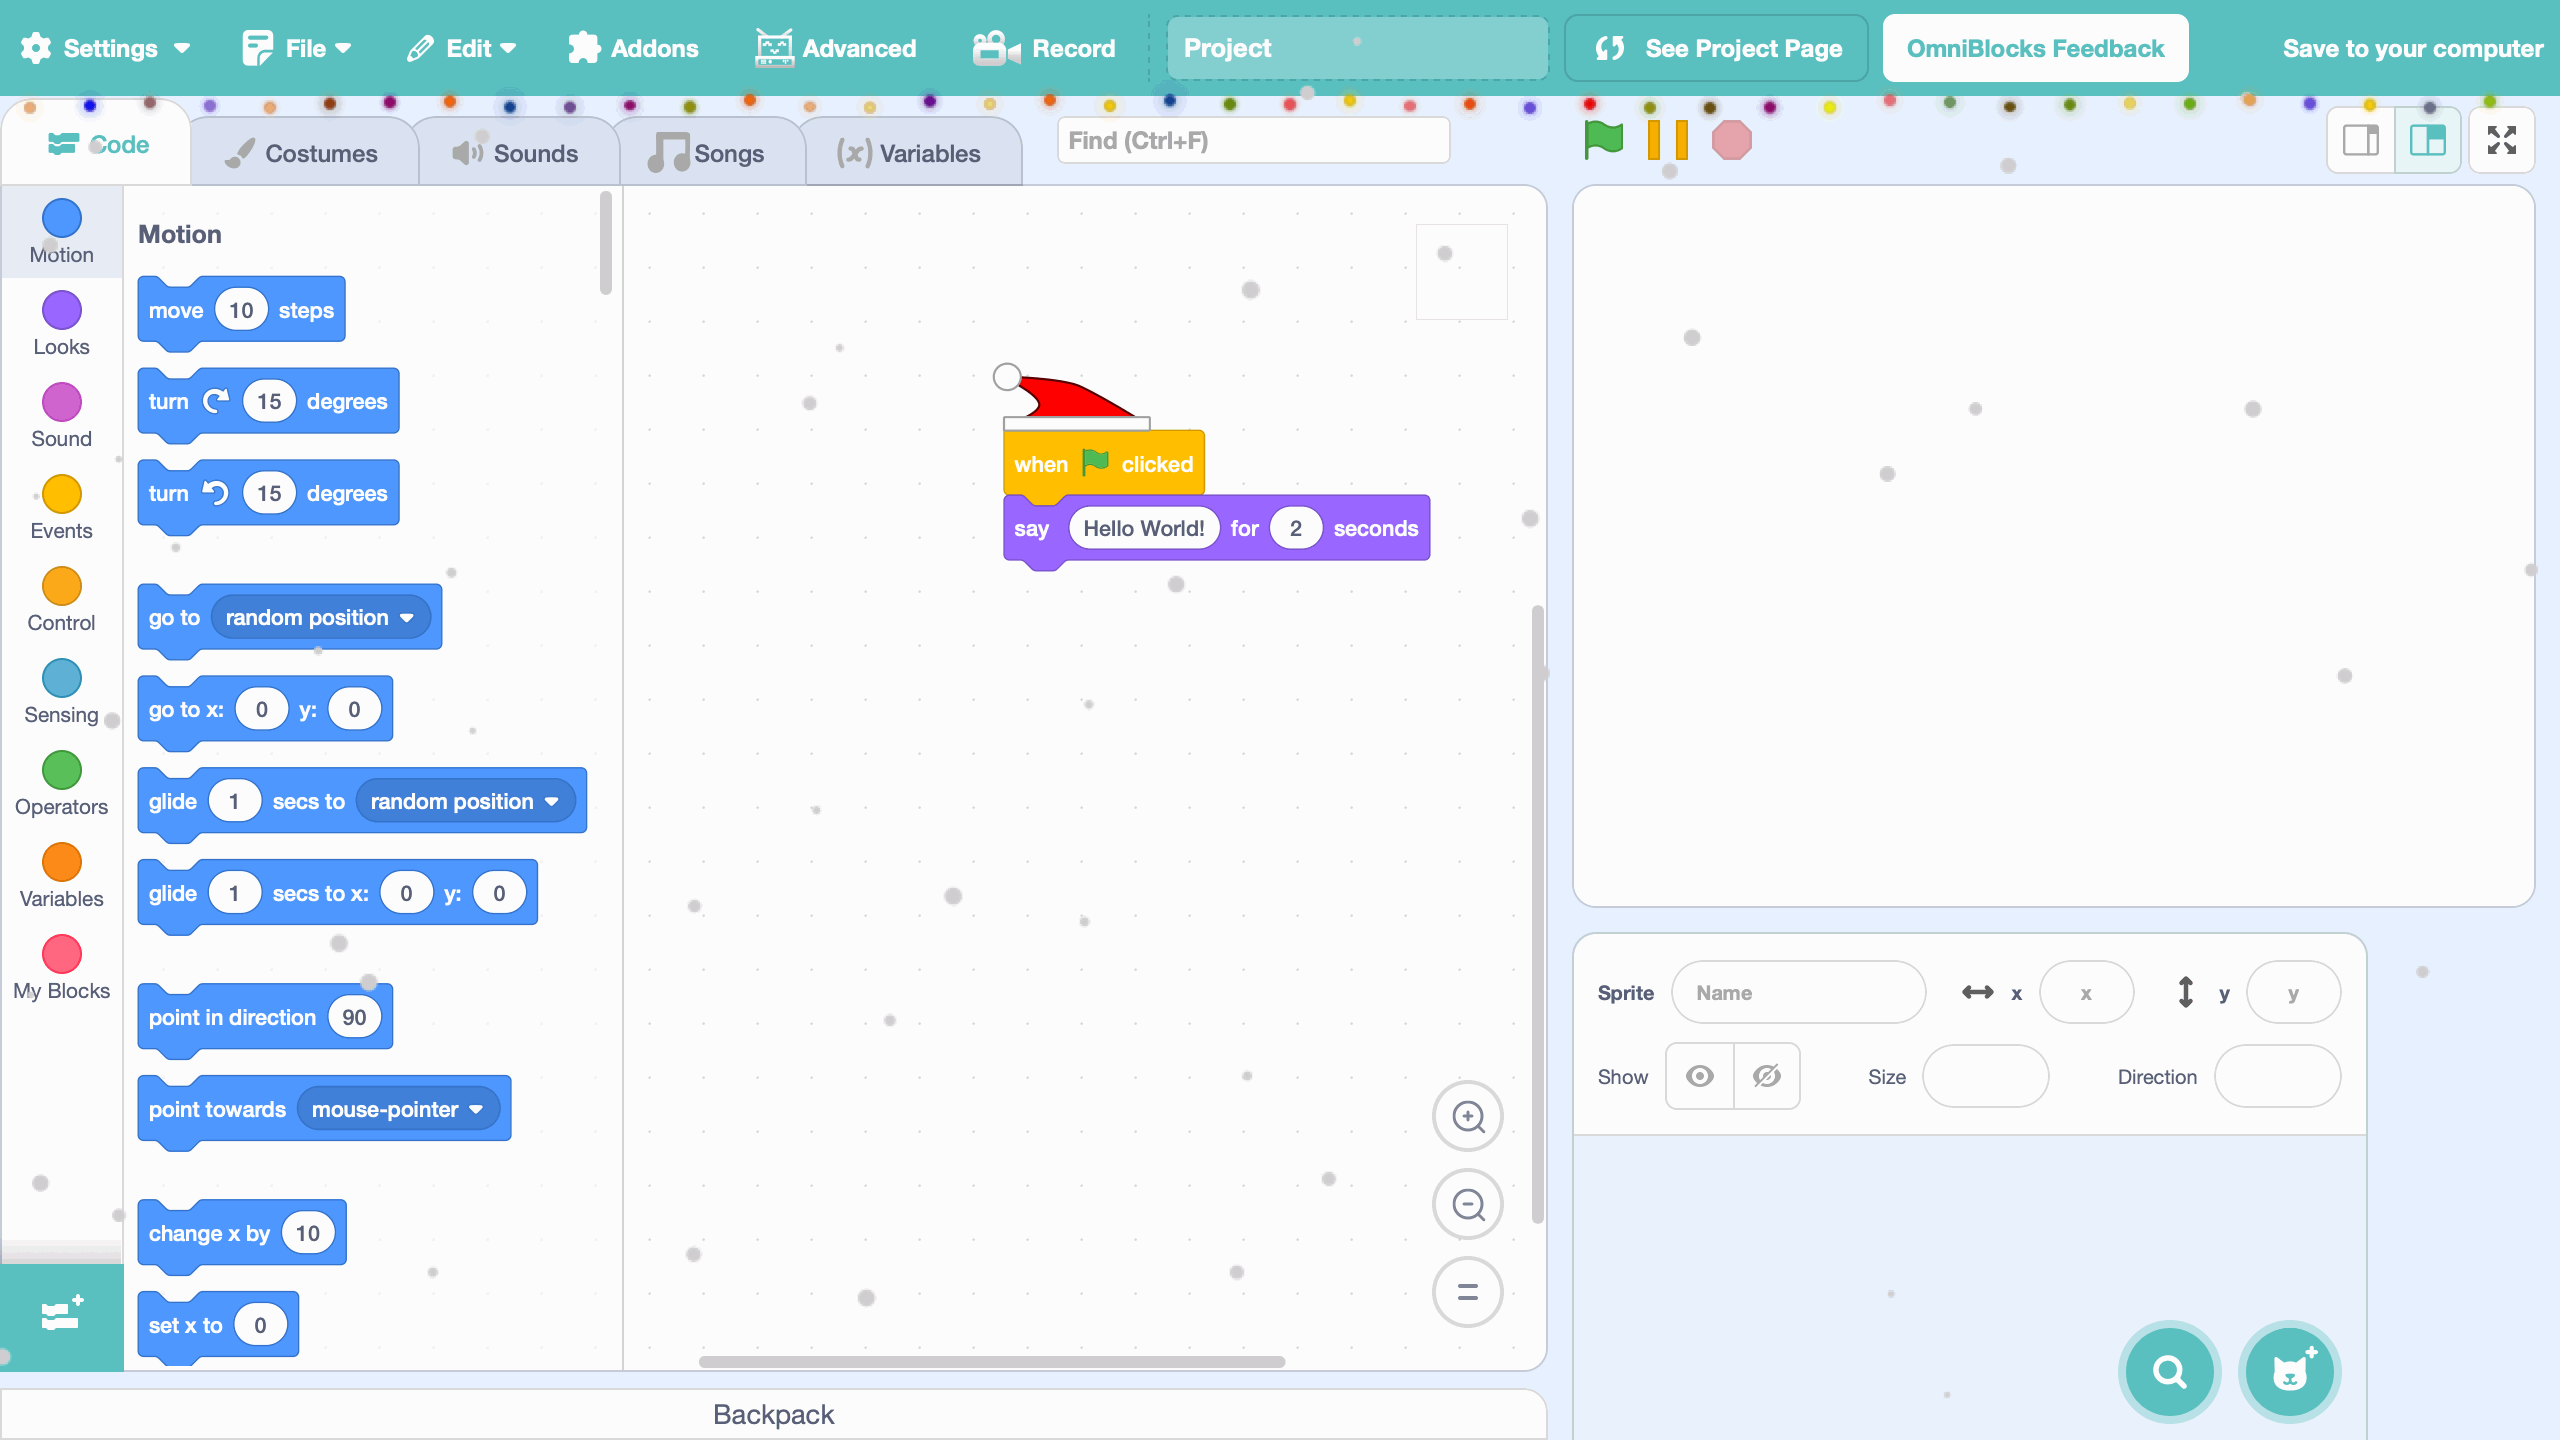This screenshot has height=1440, width=2560.
Task: Switch to small stage layout
Action: tap(2361, 140)
